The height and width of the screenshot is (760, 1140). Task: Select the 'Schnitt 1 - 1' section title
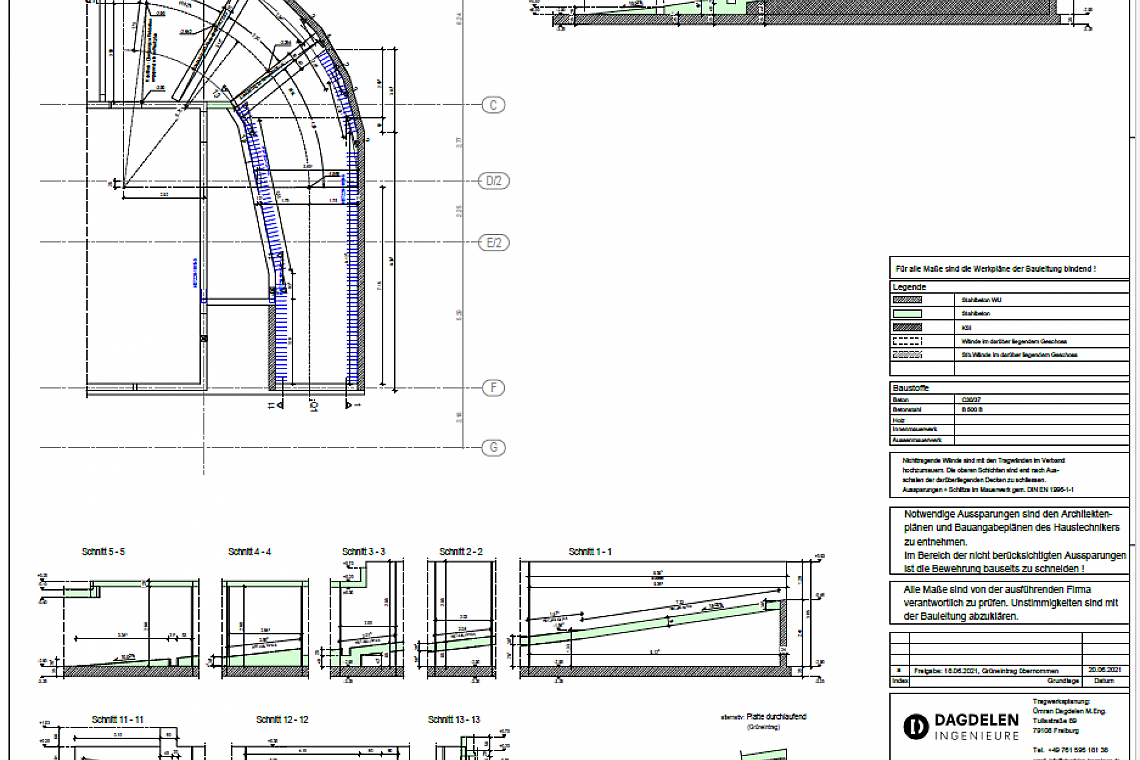[x=590, y=552]
